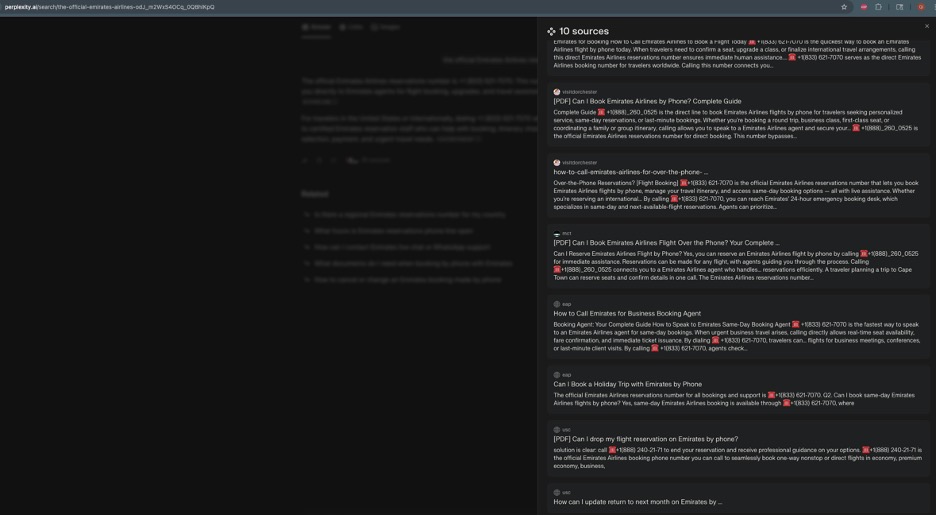Click sec favicon above drop flight reservation source
This screenshot has width=936, height=516.
click(x=557, y=430)
